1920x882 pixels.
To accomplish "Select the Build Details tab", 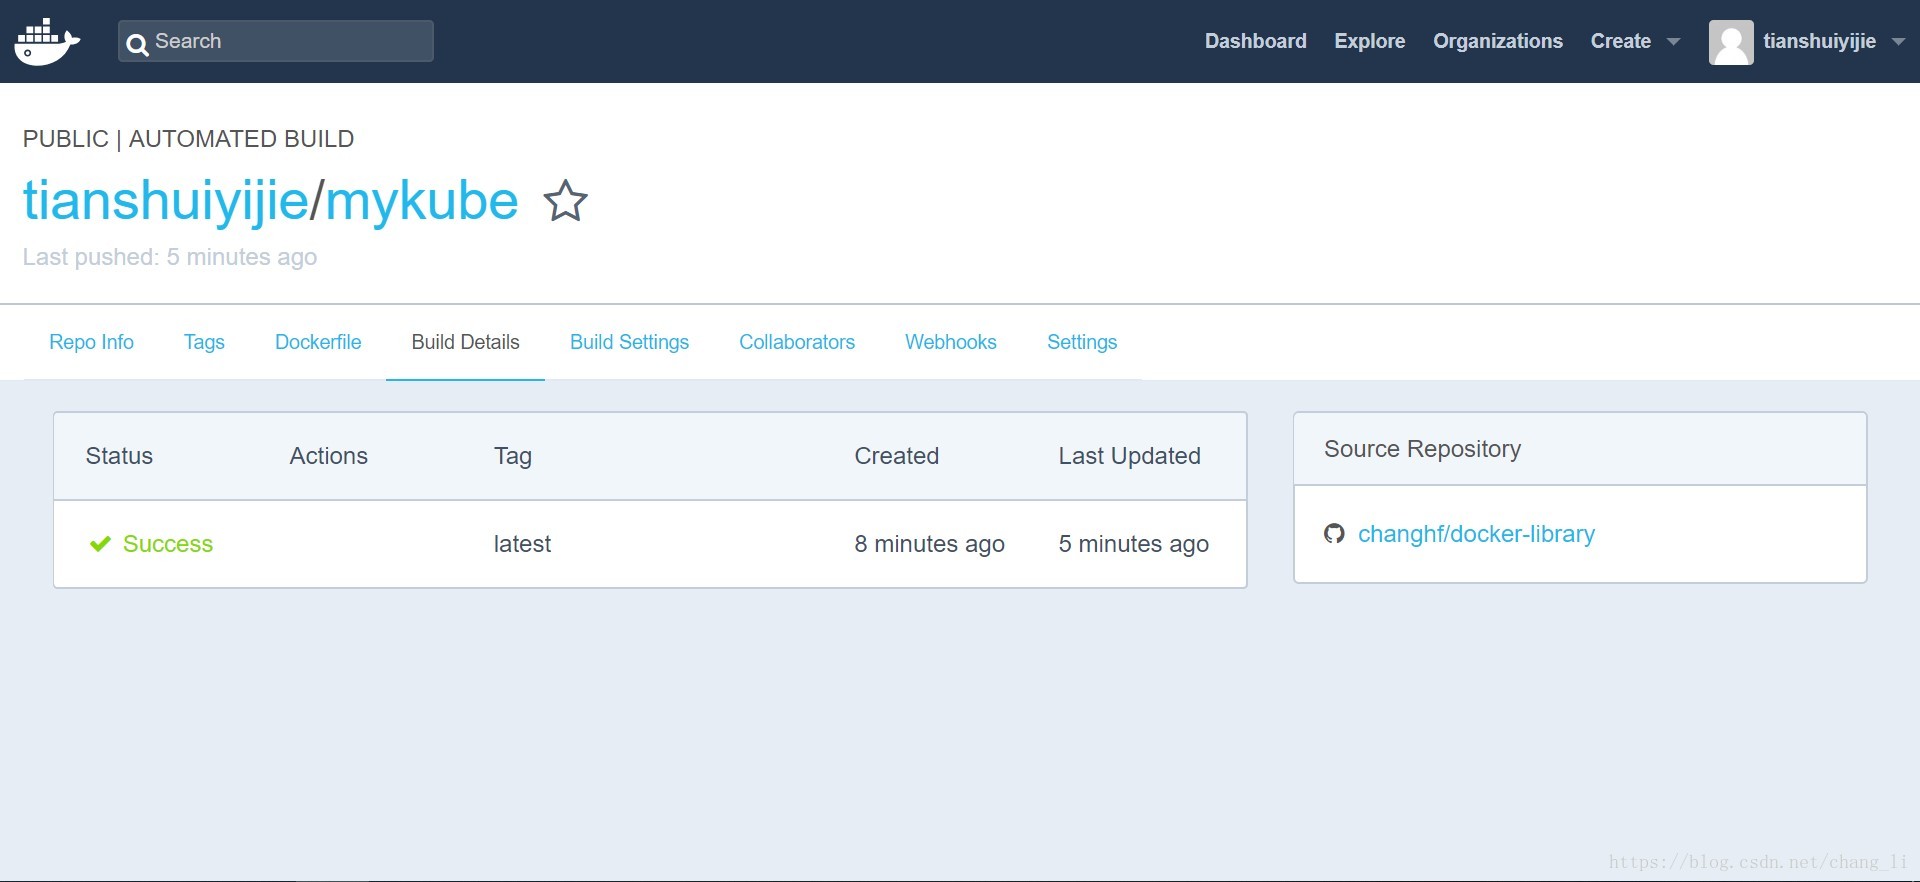I will tap(465, 342).
